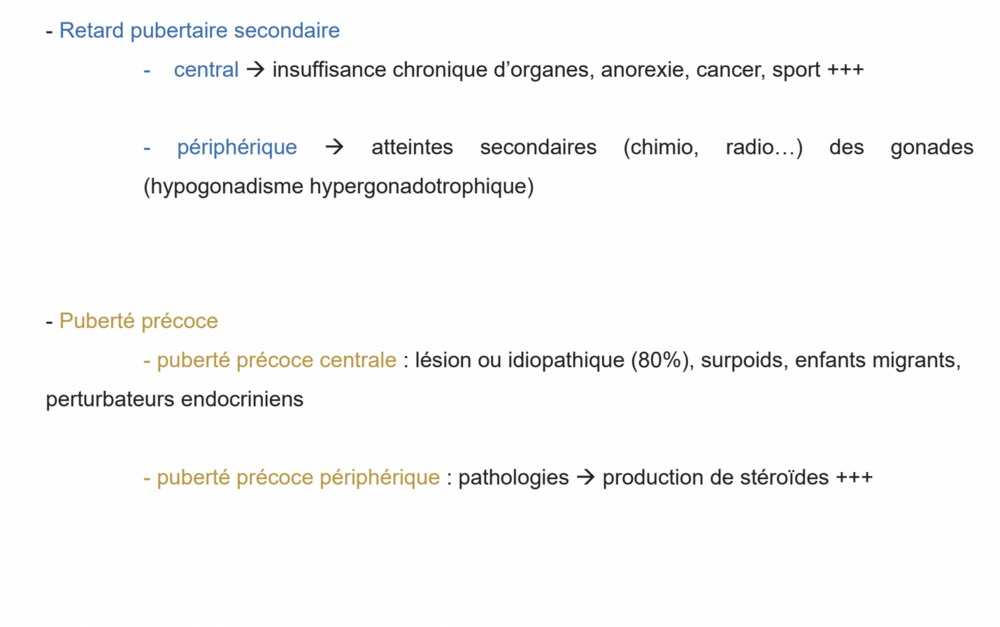Click the text "production de stéroïdes"
Image resolution: width=1000 pixels, height=627 pixels.
point(716,478)
